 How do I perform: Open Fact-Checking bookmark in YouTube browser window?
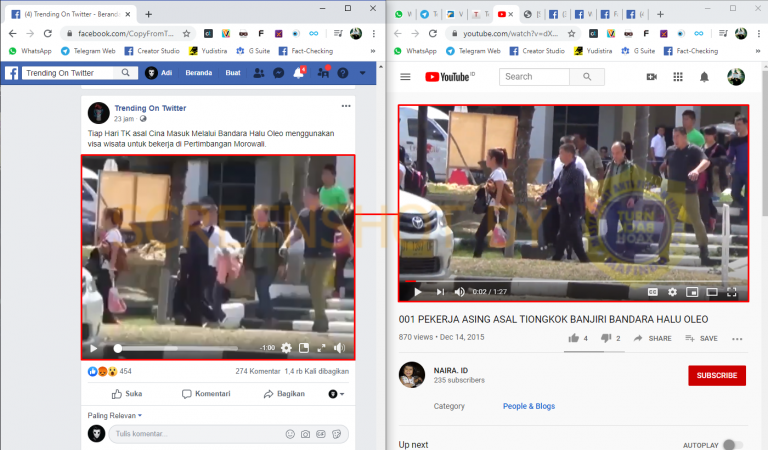(691, 51)
